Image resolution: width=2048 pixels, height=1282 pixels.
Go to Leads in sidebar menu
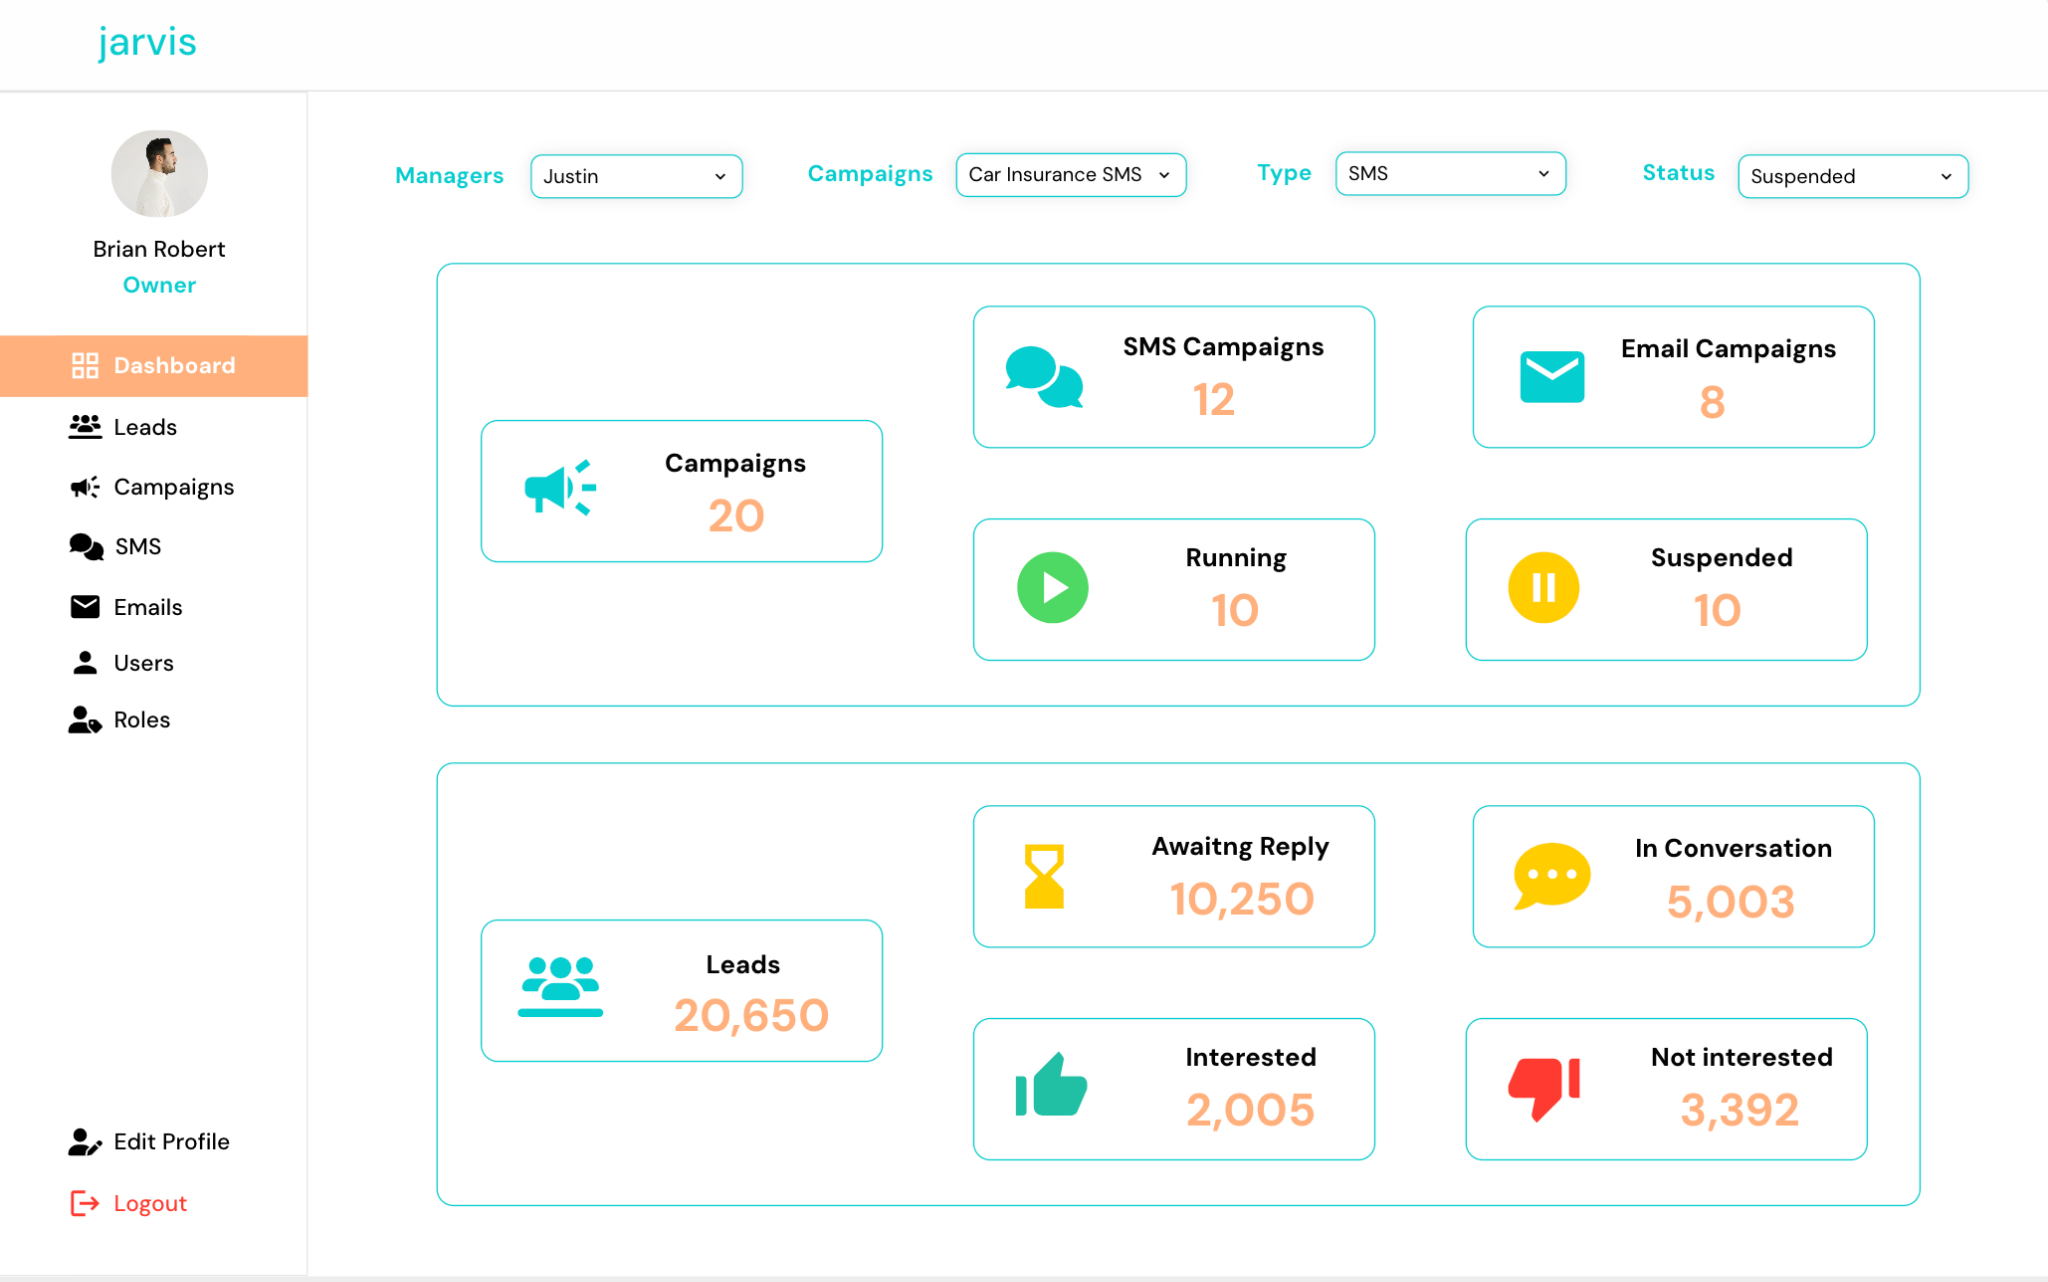(x=145, y=427)
